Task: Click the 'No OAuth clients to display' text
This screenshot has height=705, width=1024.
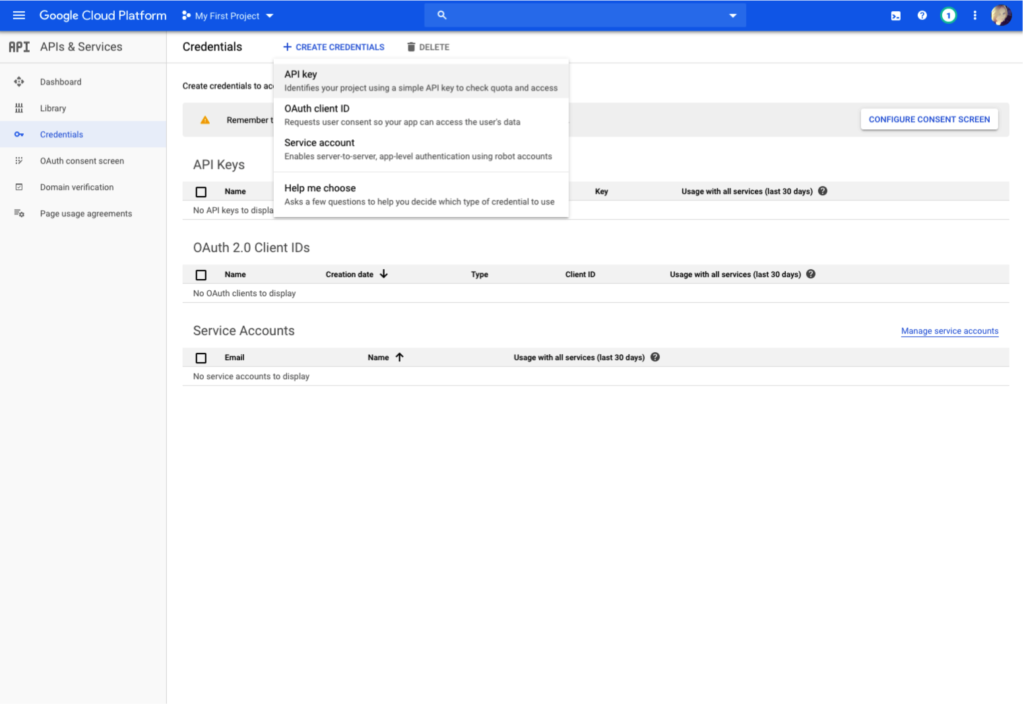Action: click(244, 294)
